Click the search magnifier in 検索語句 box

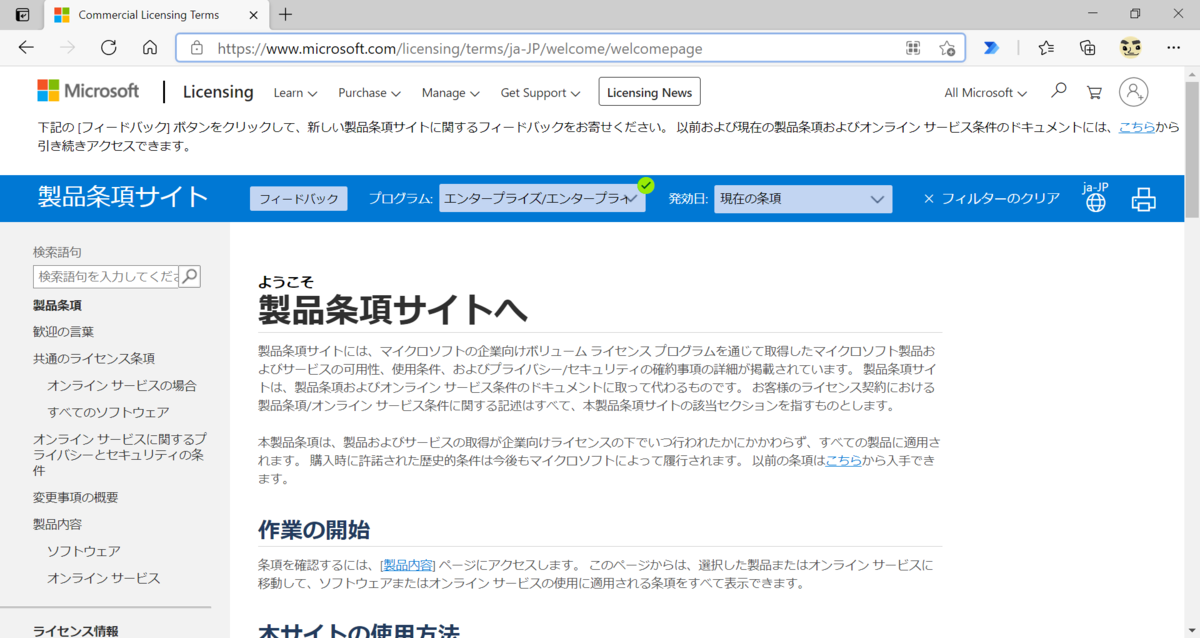pos(189,276)
